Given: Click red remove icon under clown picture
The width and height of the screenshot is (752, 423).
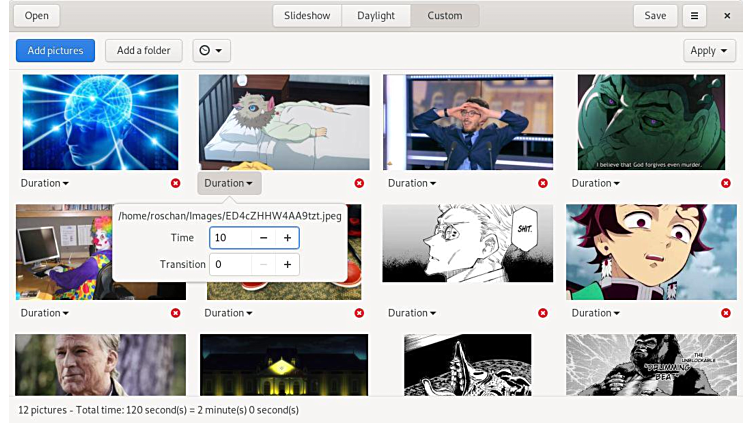Looking at the screenshot, I should 176,313.
